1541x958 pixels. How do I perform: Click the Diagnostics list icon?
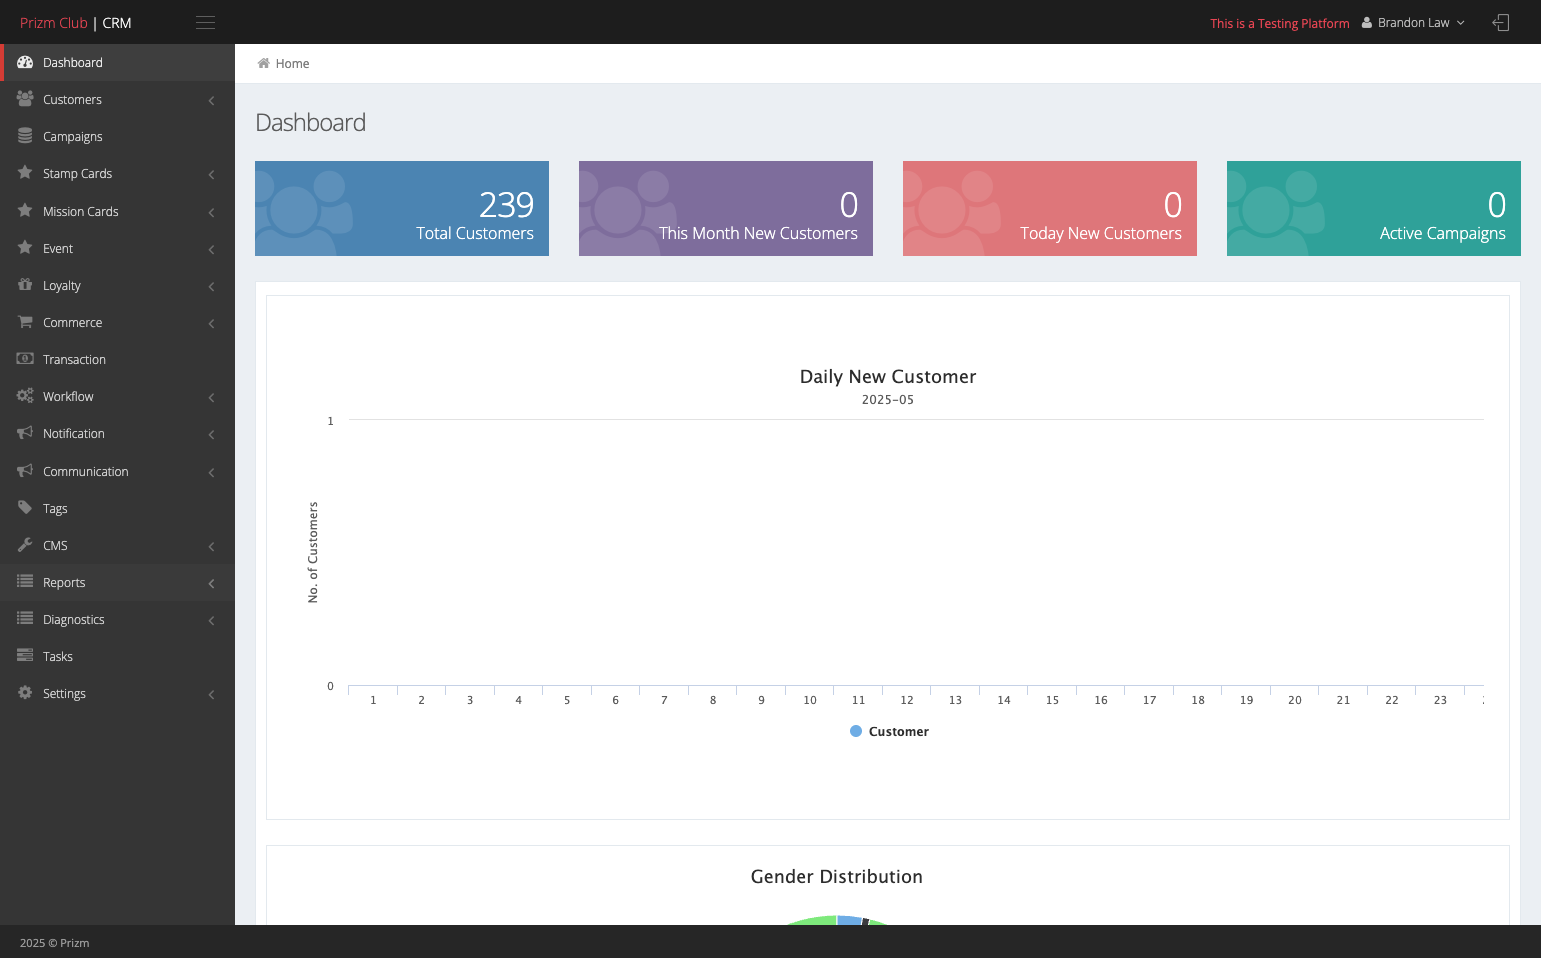point(25,619)
